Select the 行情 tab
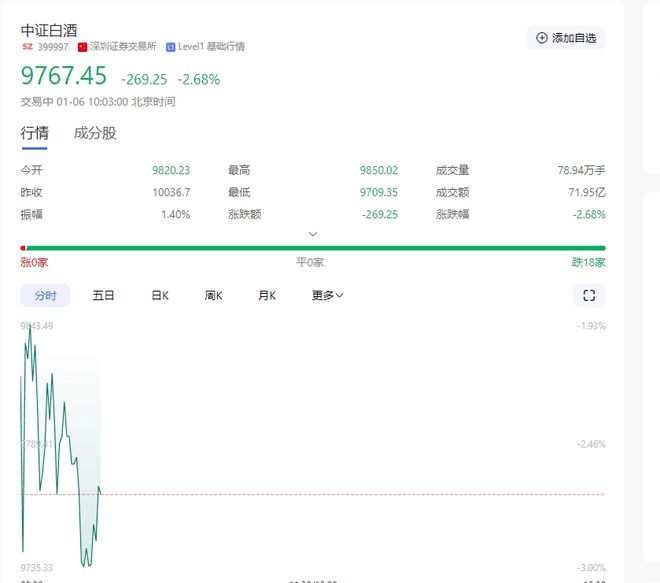The height and width of the screenshot is (583, 660). (x=35, y=133)
